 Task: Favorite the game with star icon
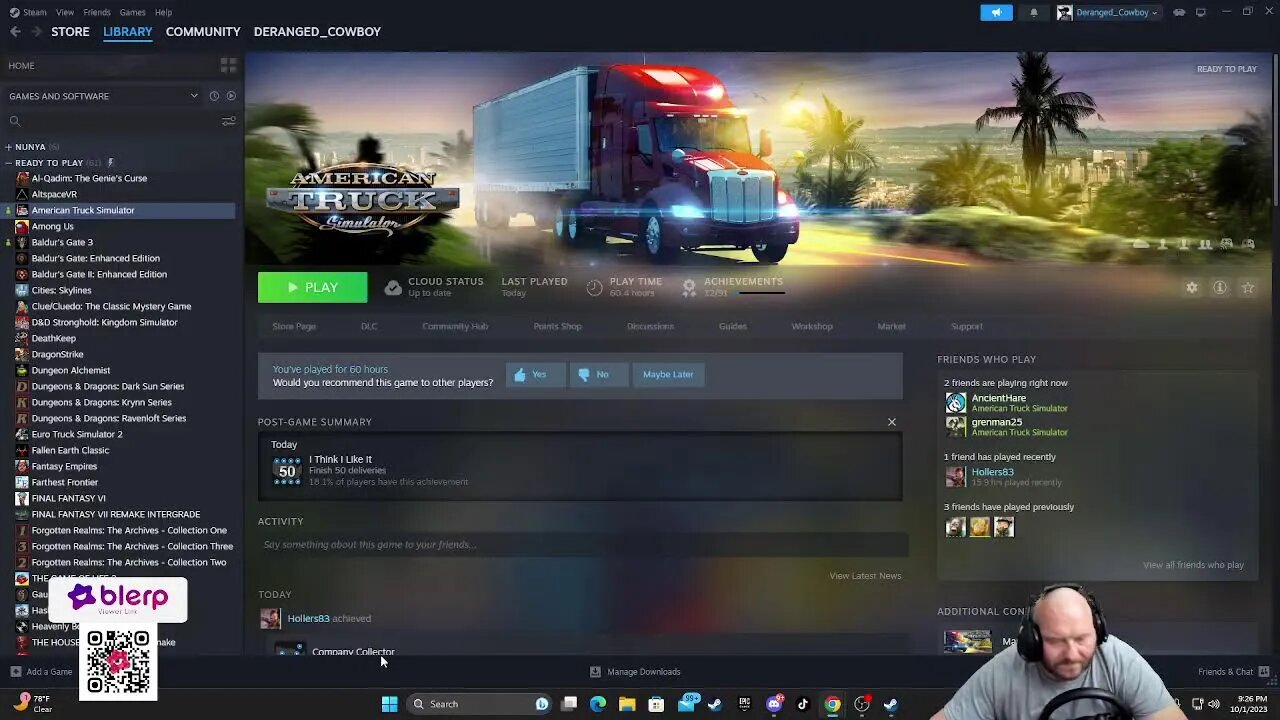pyautogui.click(x=1248, y=287)
